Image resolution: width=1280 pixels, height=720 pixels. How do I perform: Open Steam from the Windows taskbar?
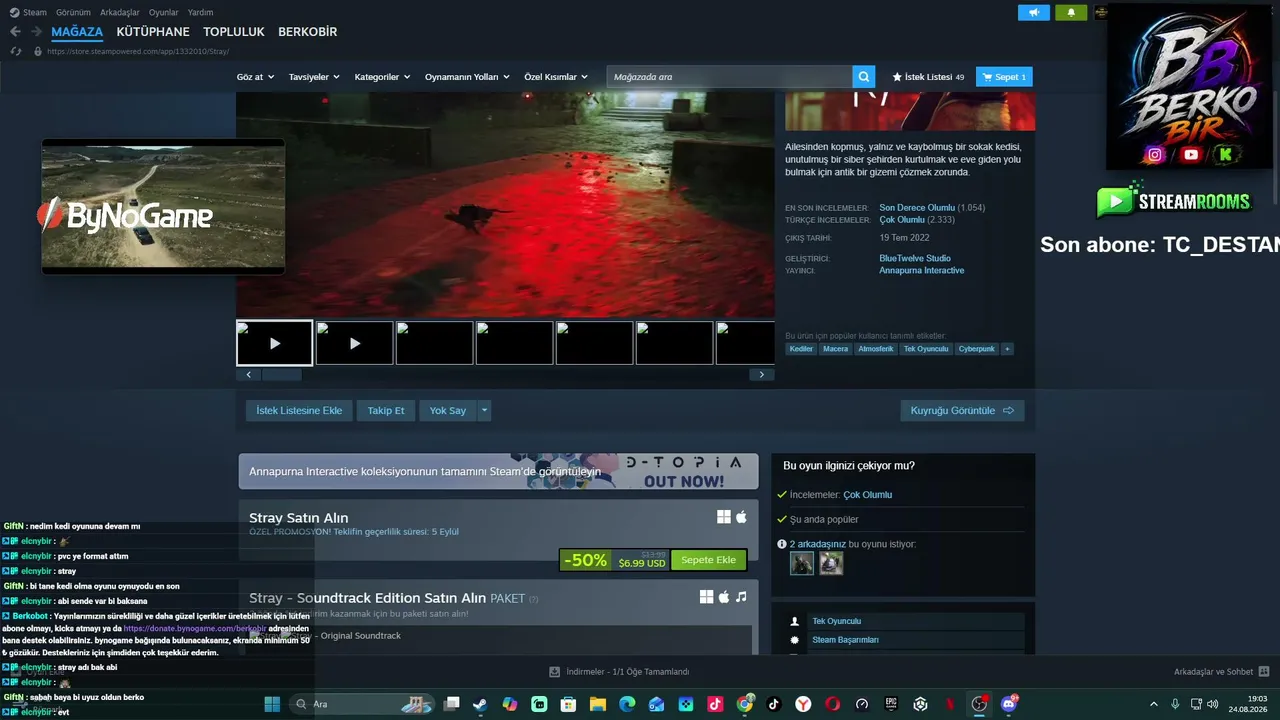click(480, 704)
